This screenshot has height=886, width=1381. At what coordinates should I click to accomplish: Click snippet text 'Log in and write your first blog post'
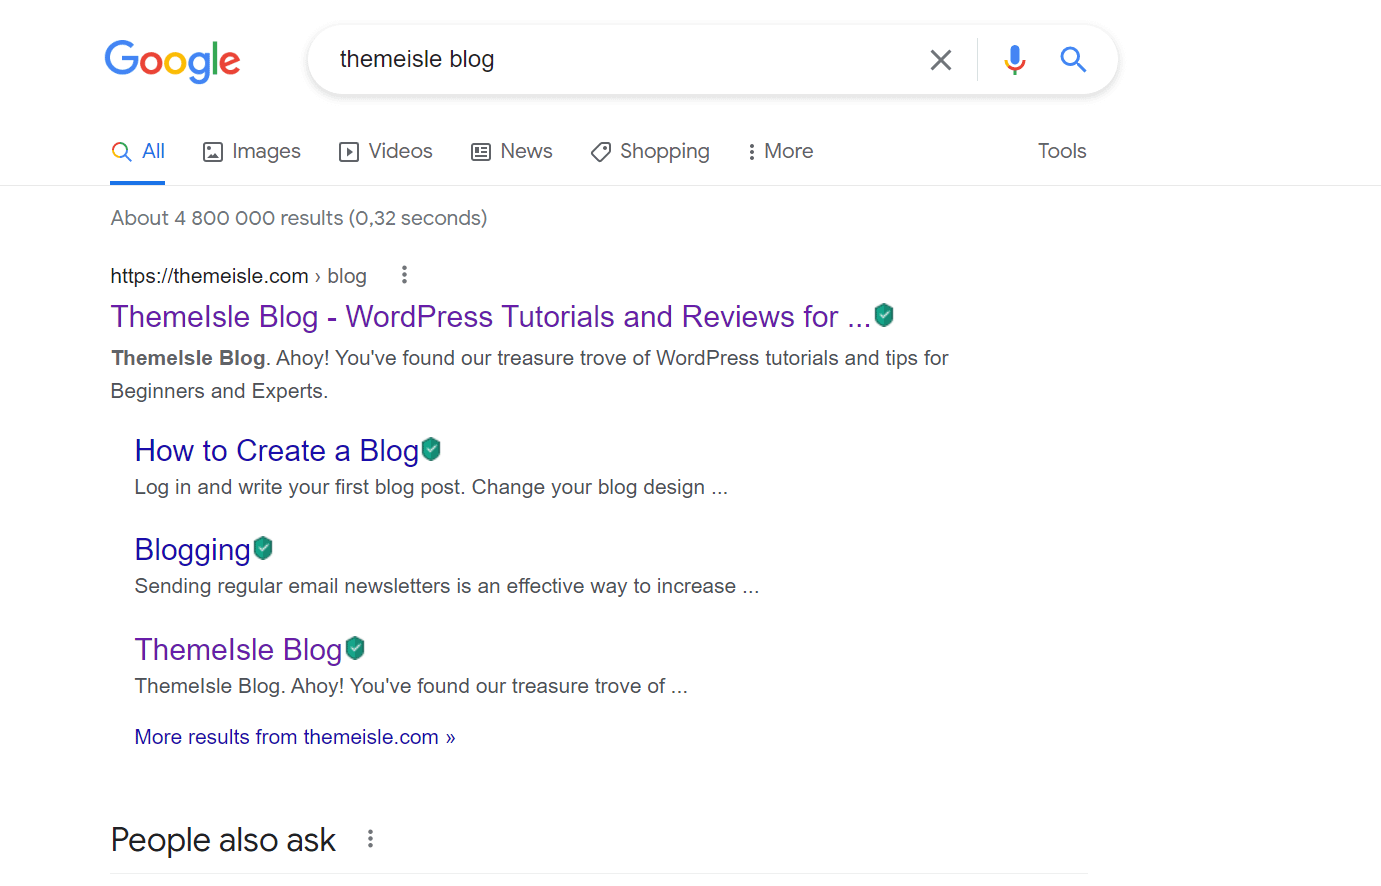(300, 487)
